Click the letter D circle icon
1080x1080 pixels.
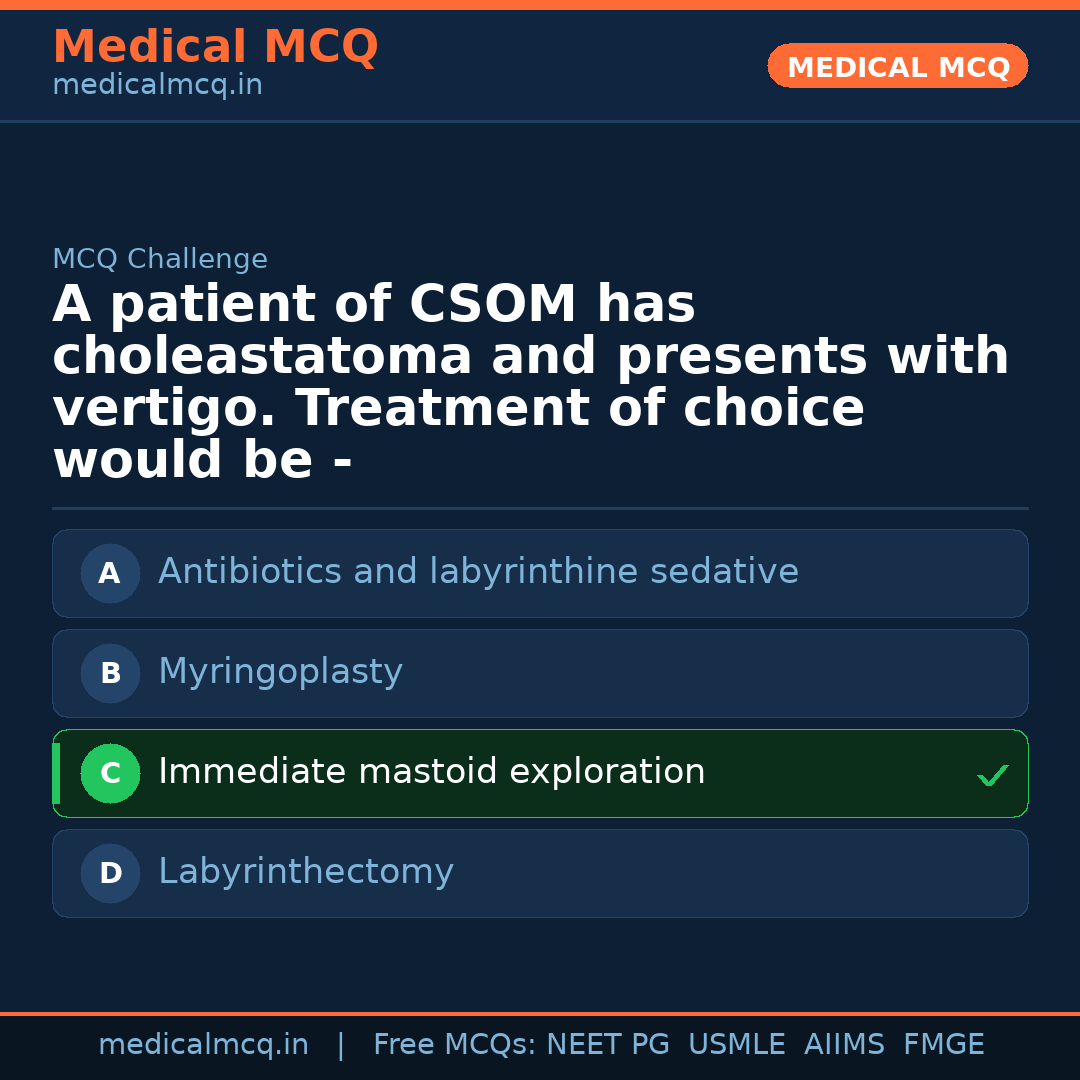(110, 873)
